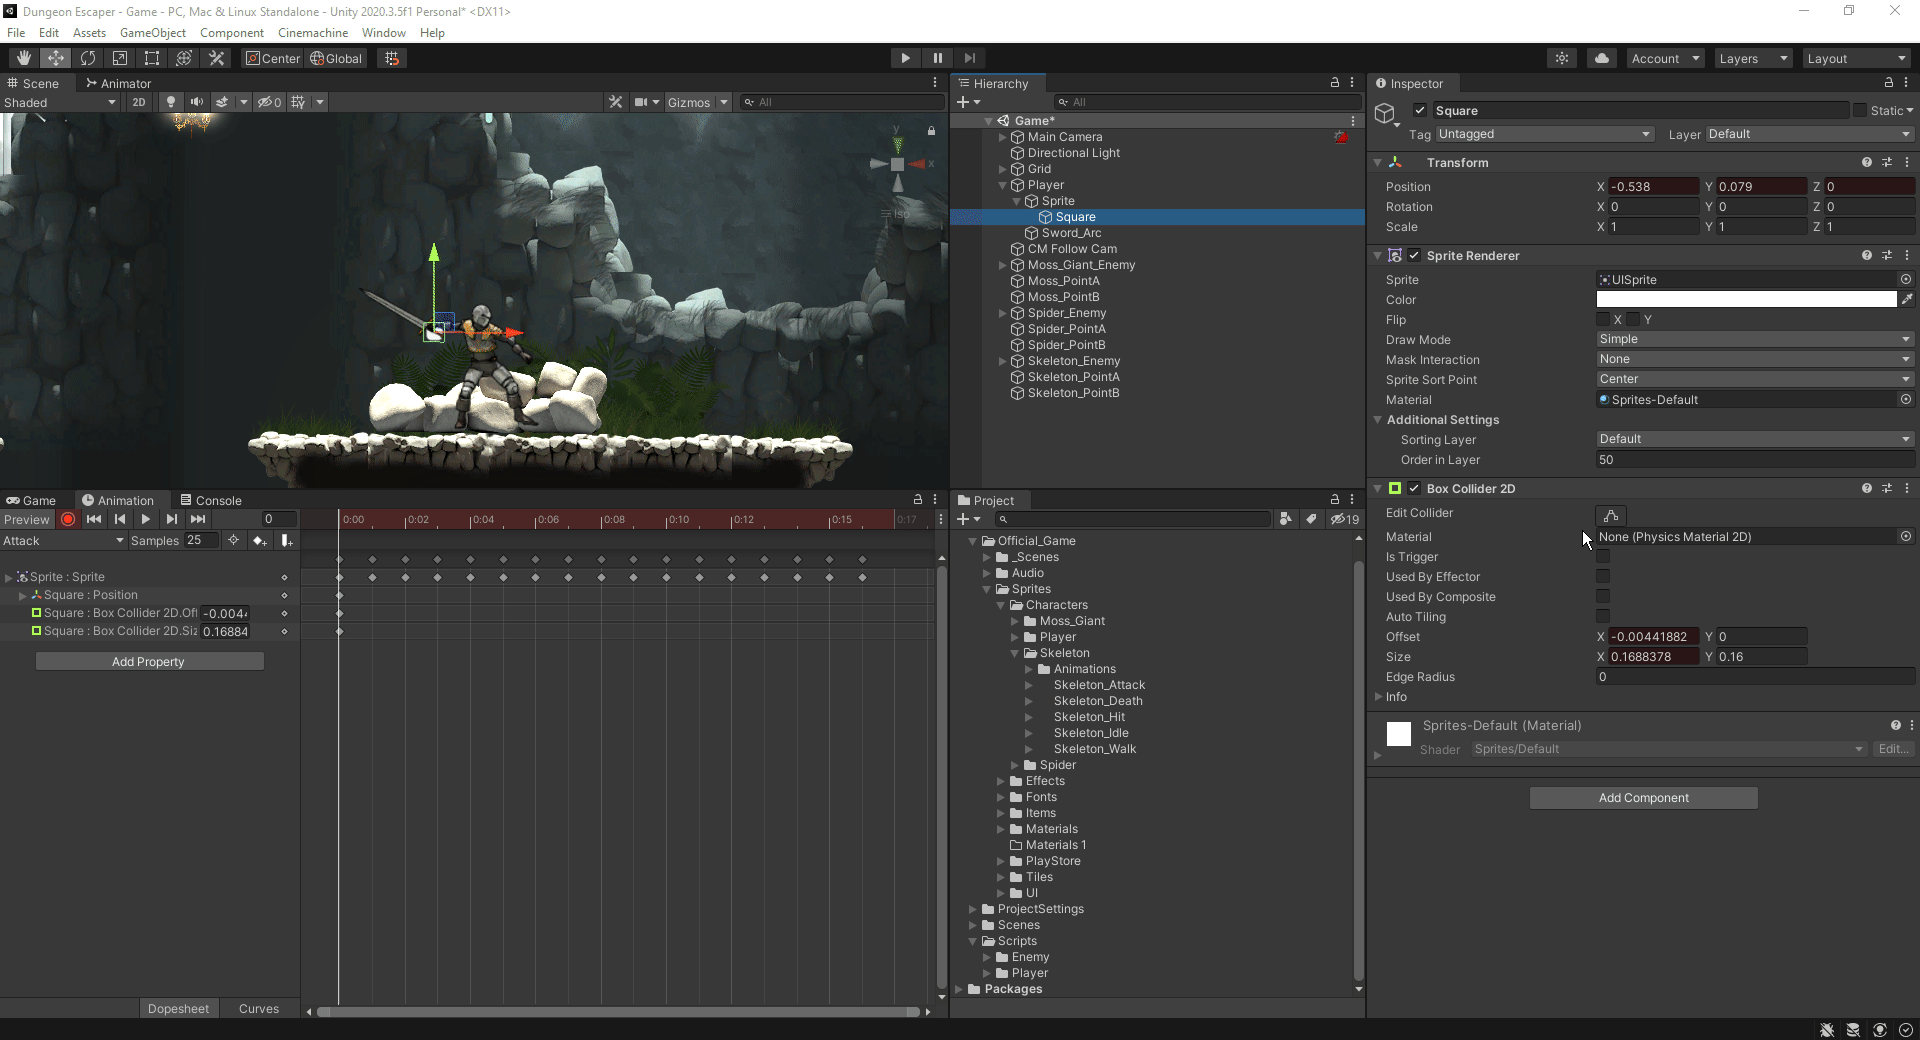Open the Cinemachine menu
This screenshot has height=1040, width=1920.
(x=313, y=32)
